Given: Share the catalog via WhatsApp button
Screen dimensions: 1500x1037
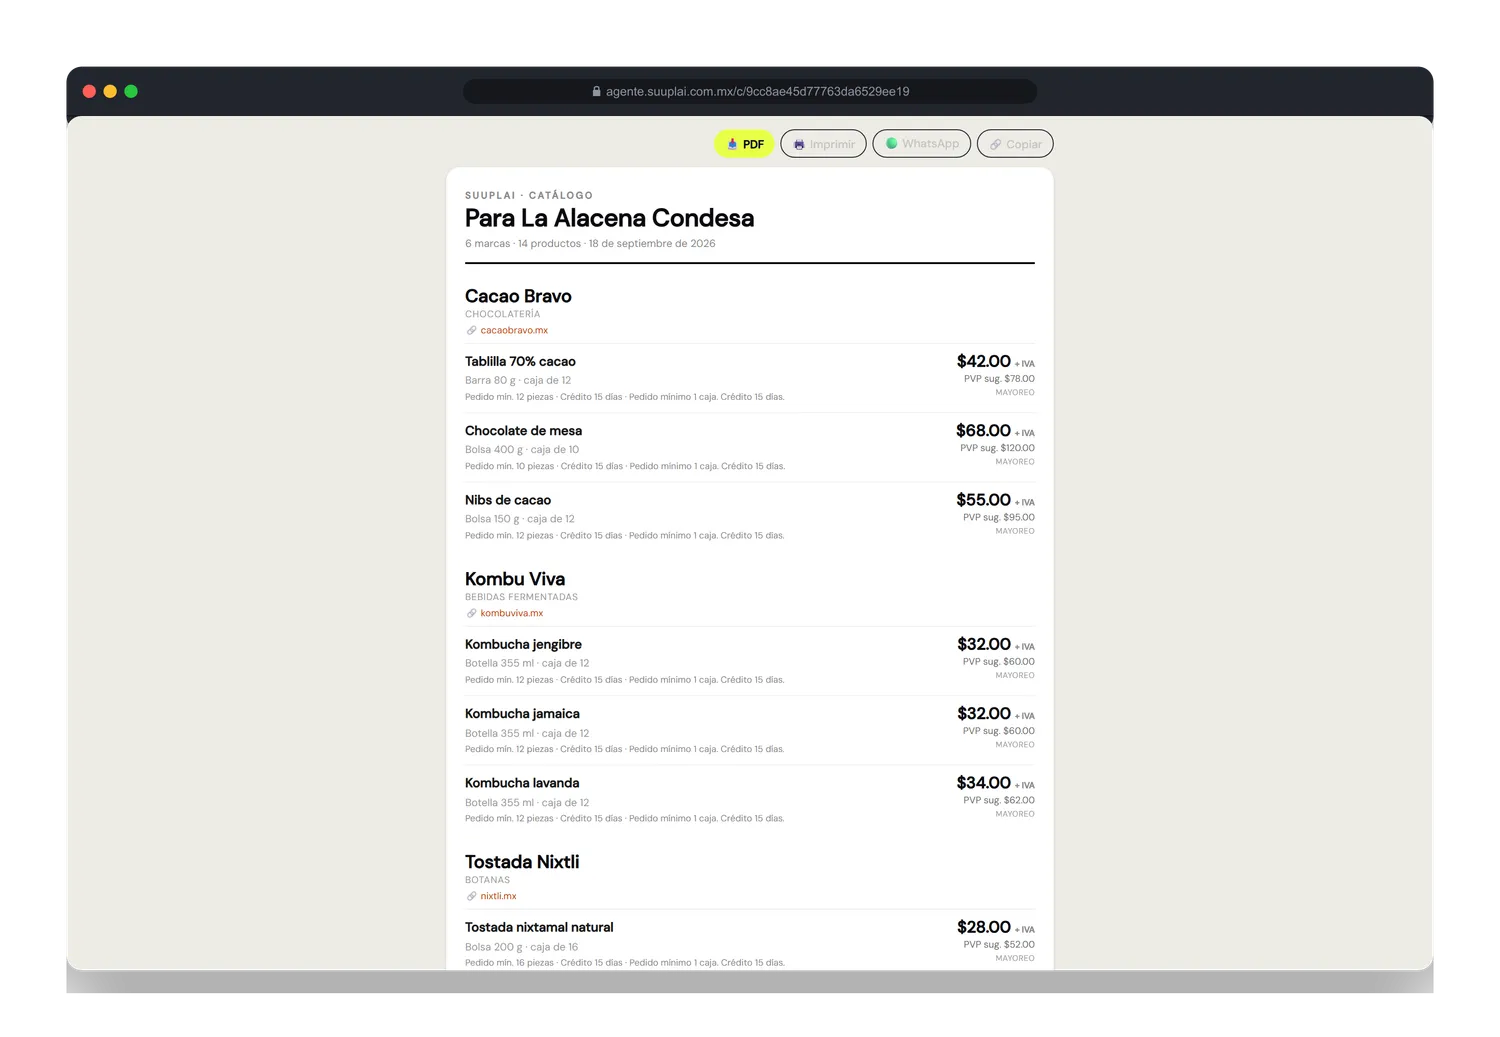Looking at the screenshot, I should pos(922,144).
